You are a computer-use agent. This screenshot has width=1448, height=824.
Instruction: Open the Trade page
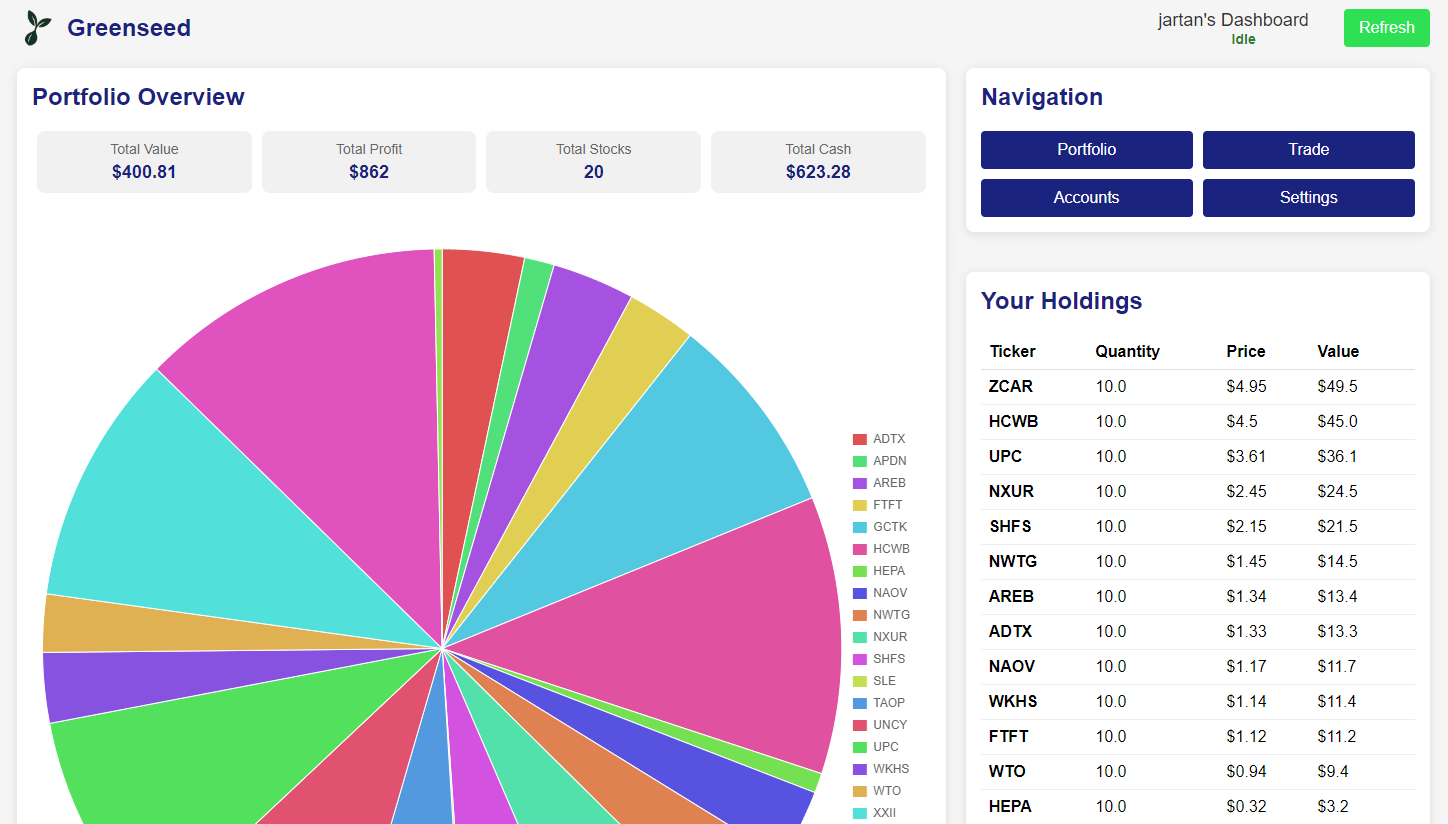[x=1308, y=149]
